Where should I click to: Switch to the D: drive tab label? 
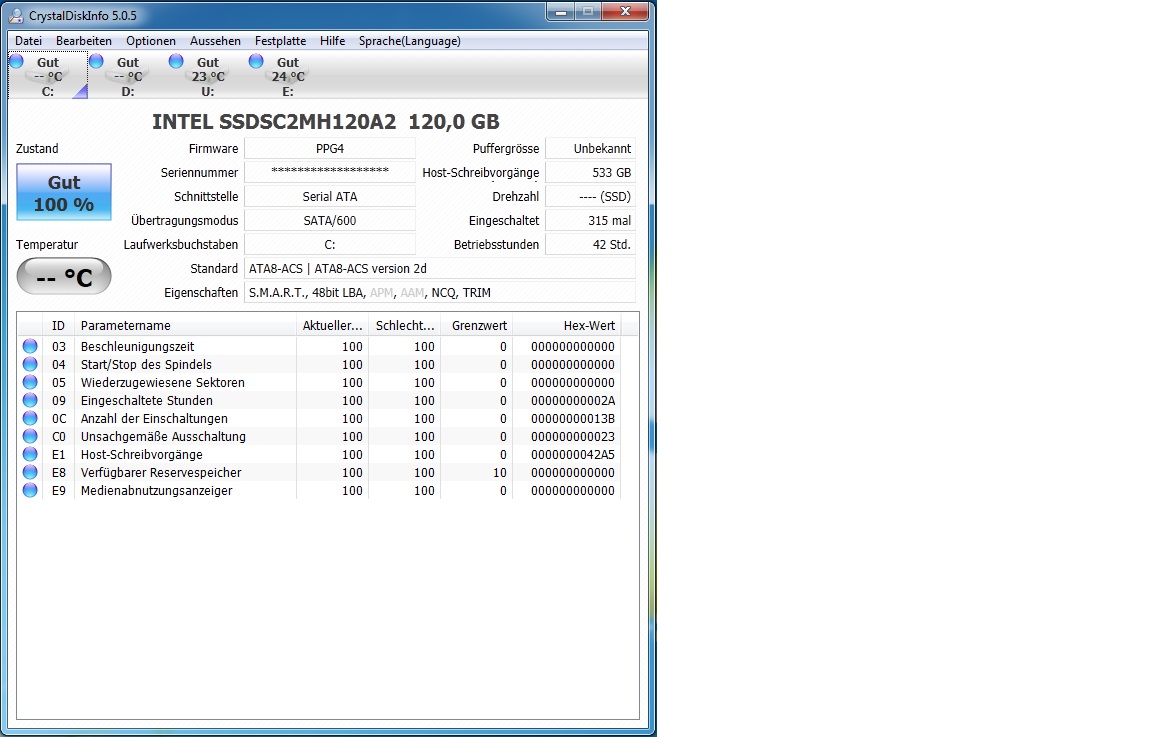click(128, 92)
